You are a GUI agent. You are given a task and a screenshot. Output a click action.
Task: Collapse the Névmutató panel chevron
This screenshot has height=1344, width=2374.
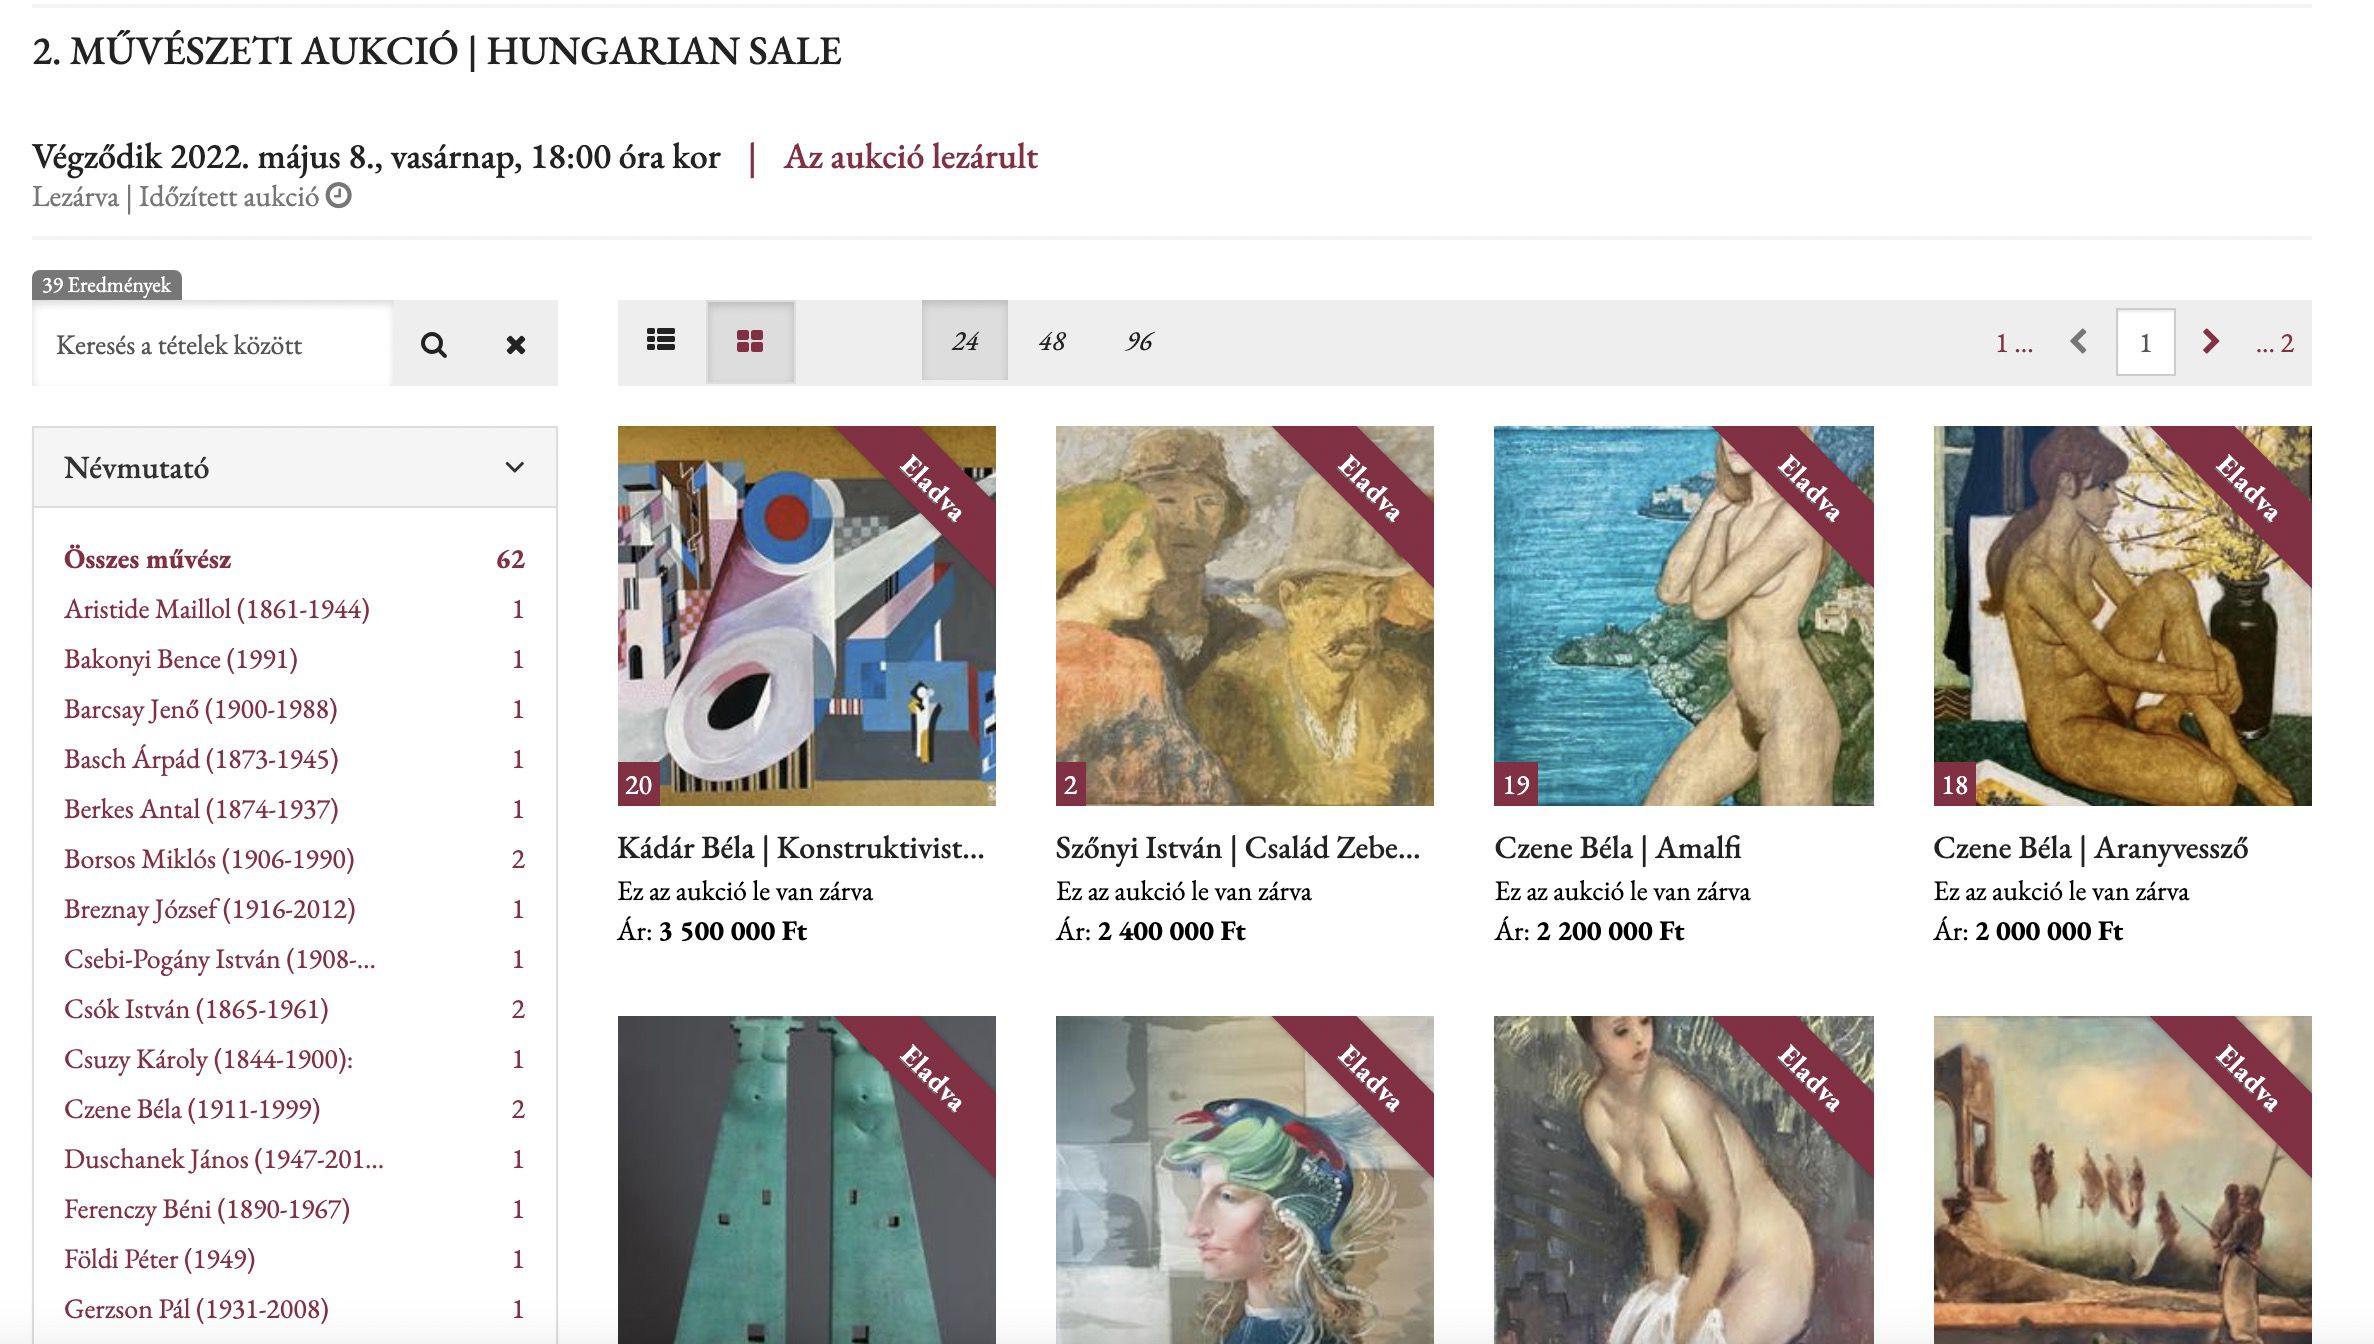click(515, 467)
